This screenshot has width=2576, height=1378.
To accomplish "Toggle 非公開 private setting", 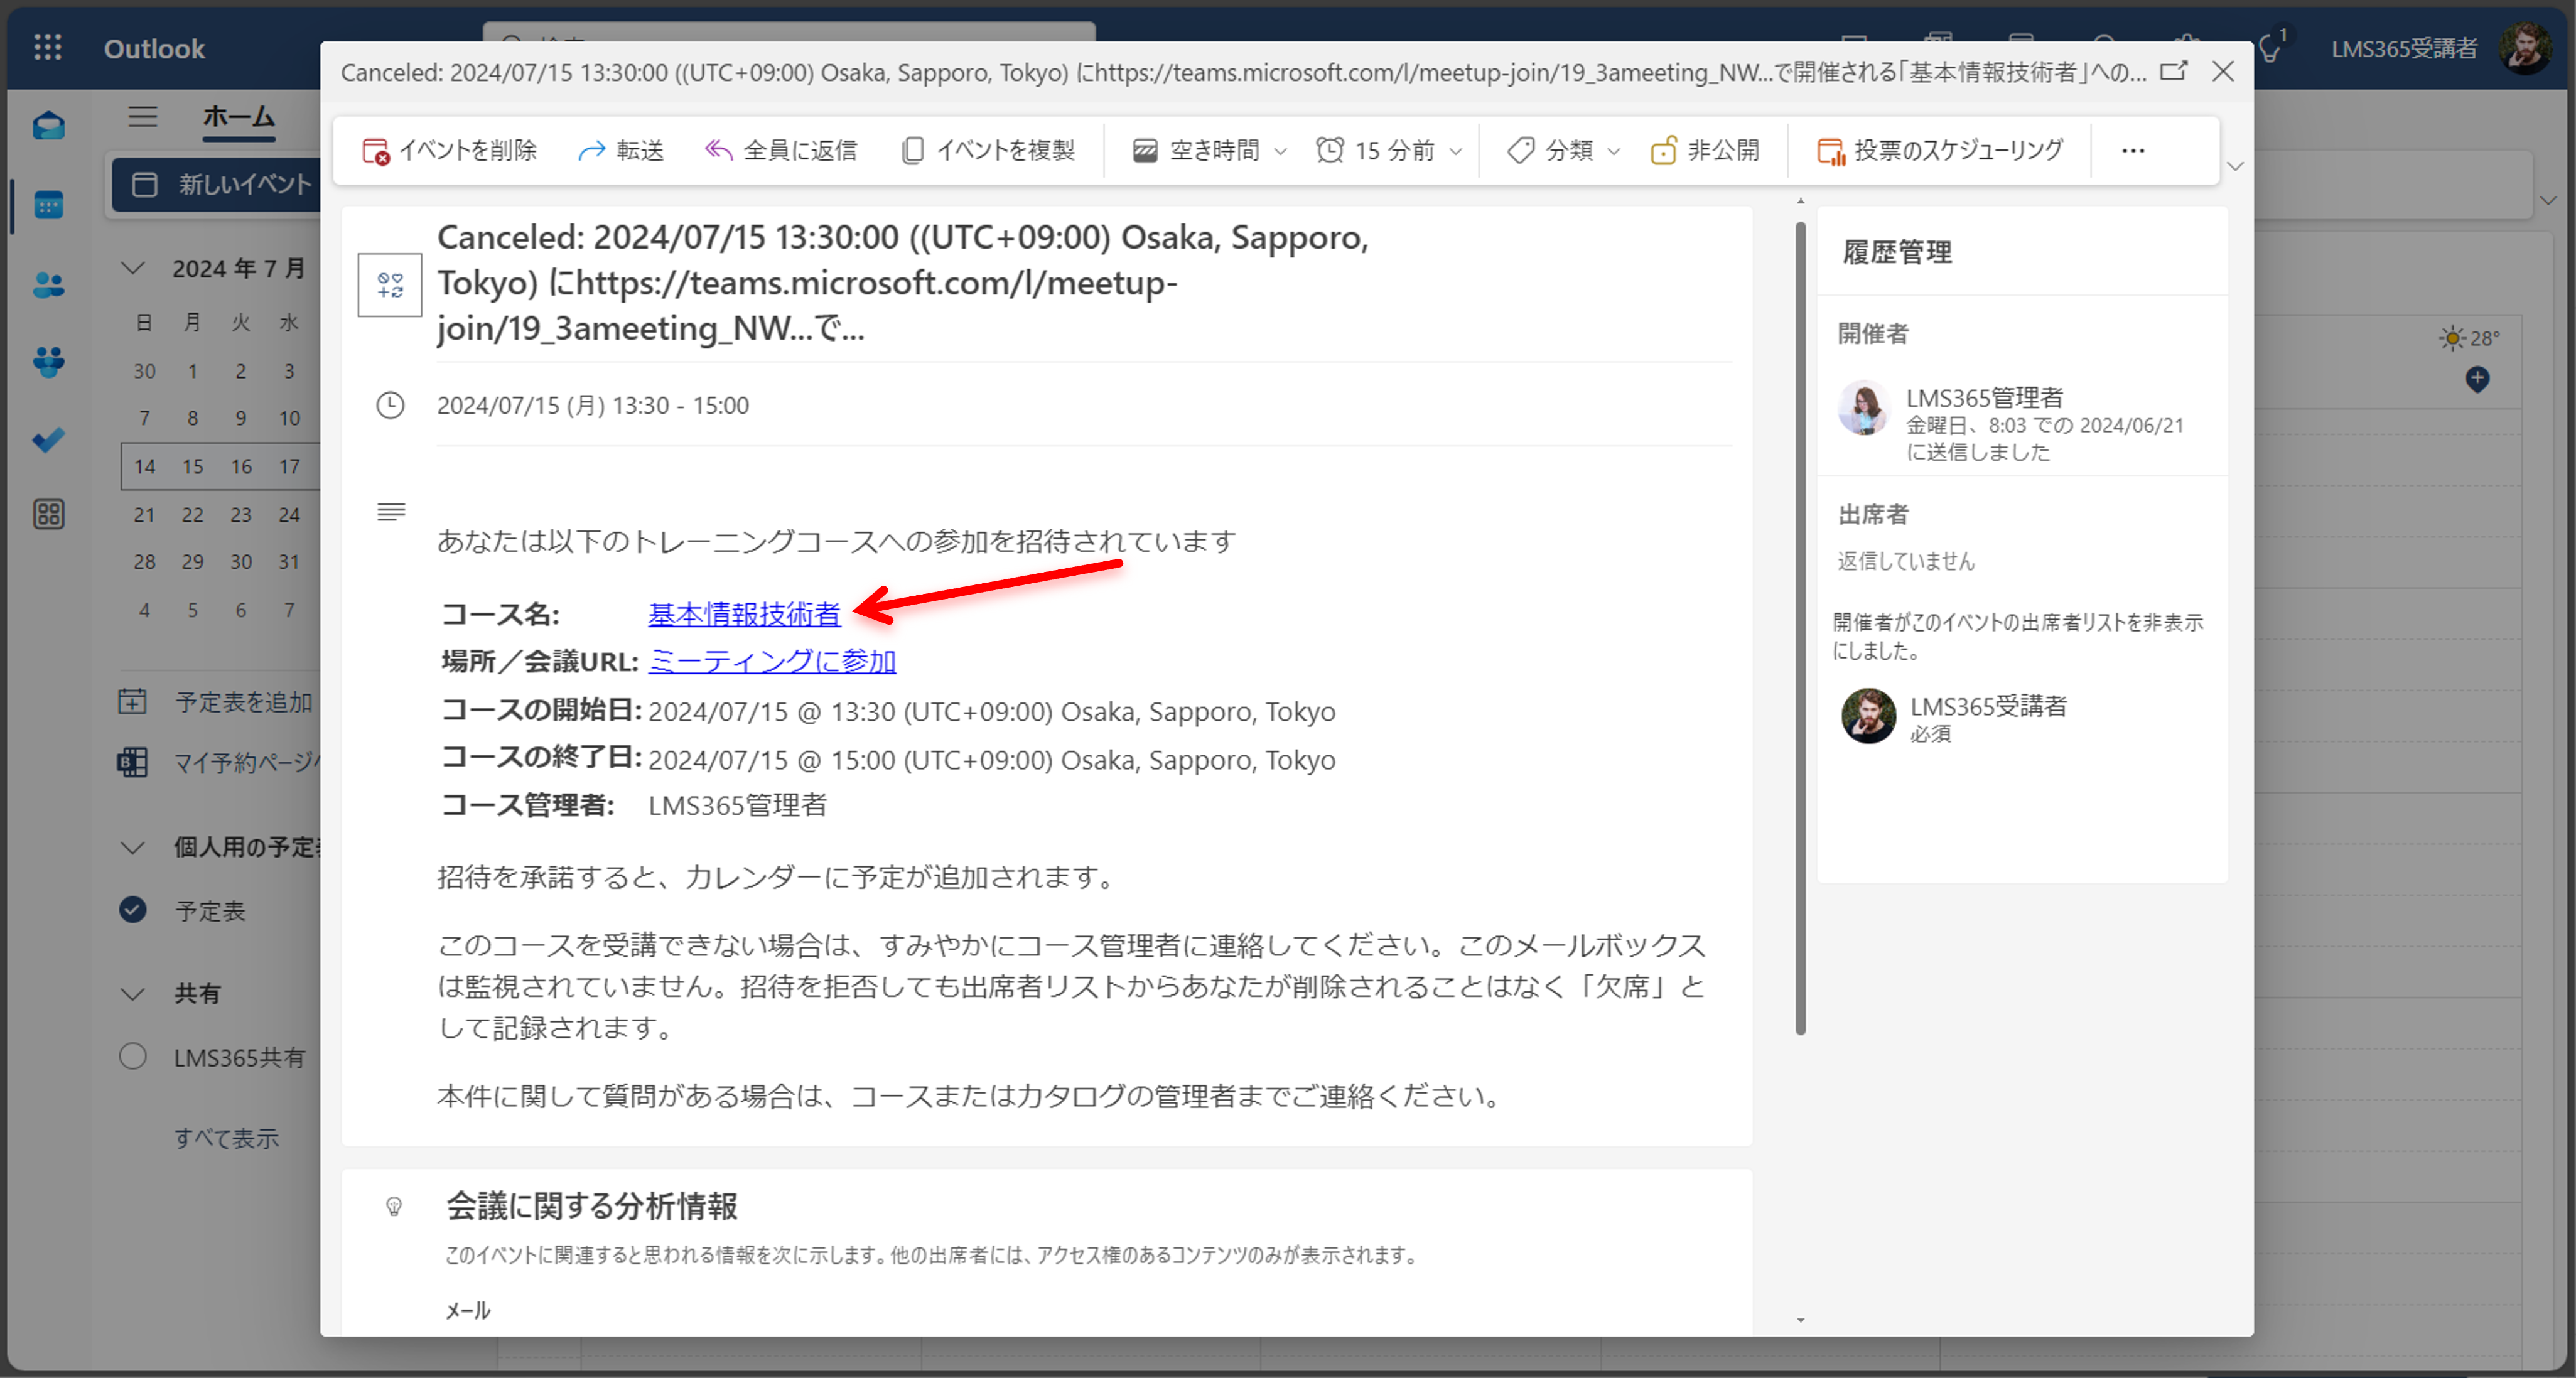I will pos(1705,150).
